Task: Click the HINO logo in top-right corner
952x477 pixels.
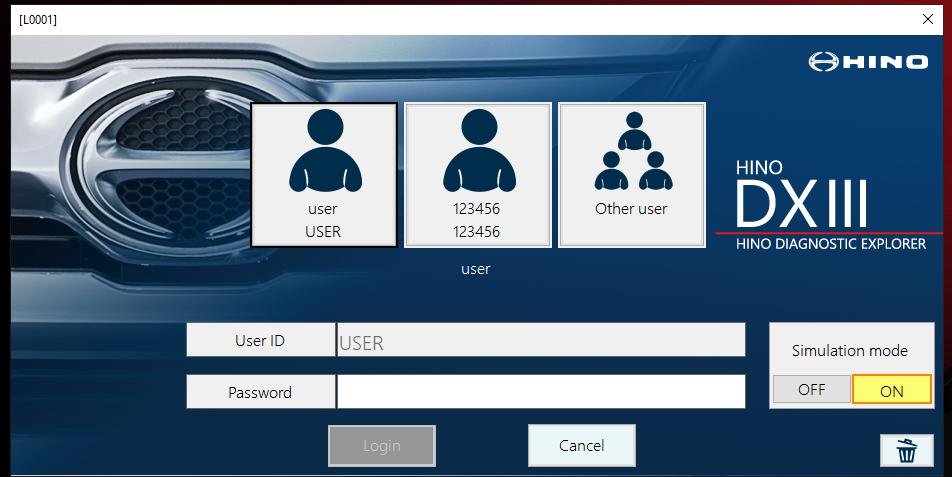Action: tap(868, 62)
